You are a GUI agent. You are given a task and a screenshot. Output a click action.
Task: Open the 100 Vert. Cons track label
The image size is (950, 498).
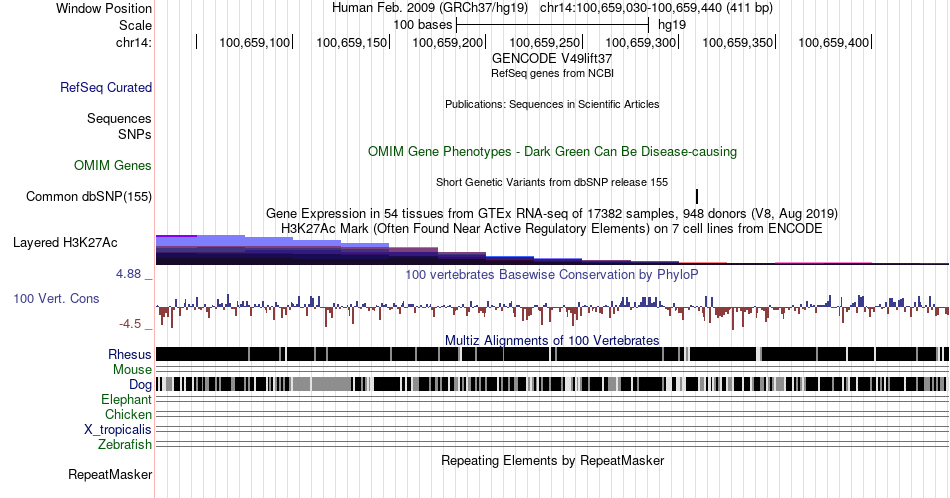56,298
